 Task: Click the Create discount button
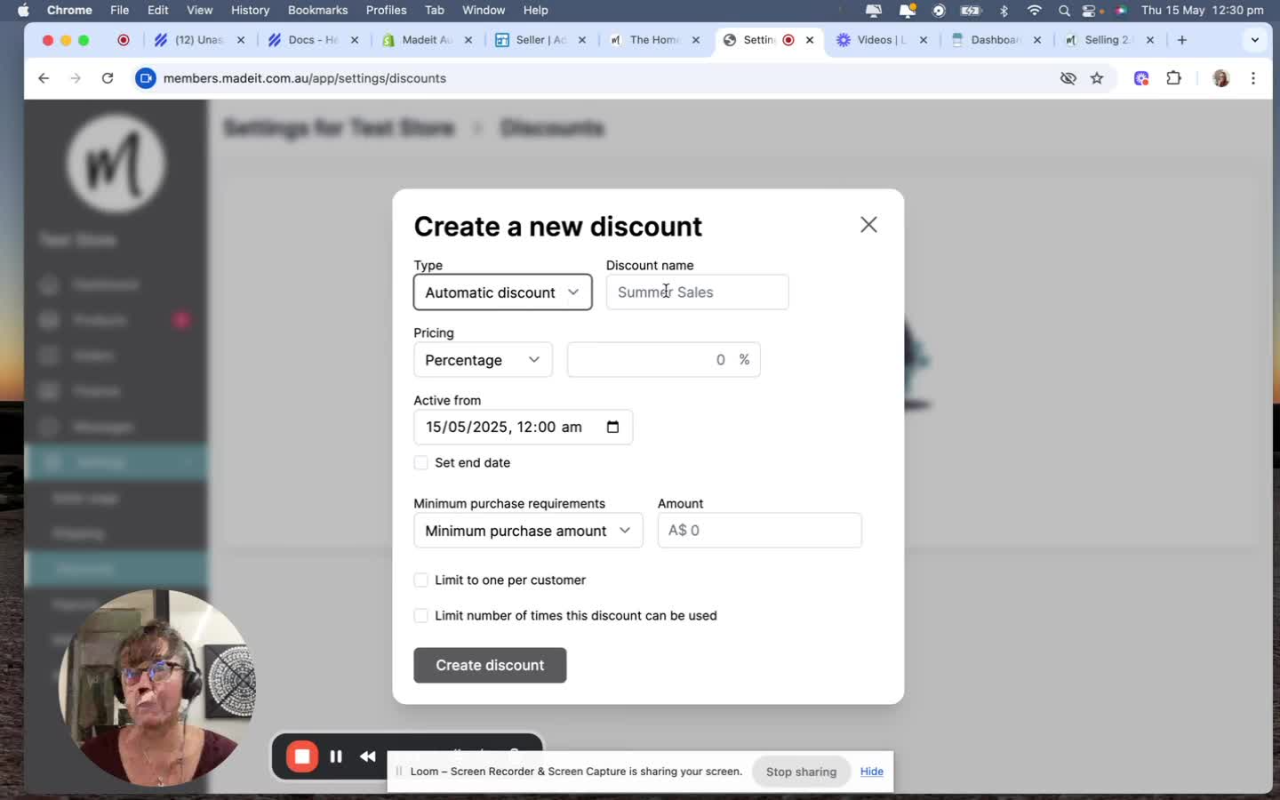(x=489, y=665)
